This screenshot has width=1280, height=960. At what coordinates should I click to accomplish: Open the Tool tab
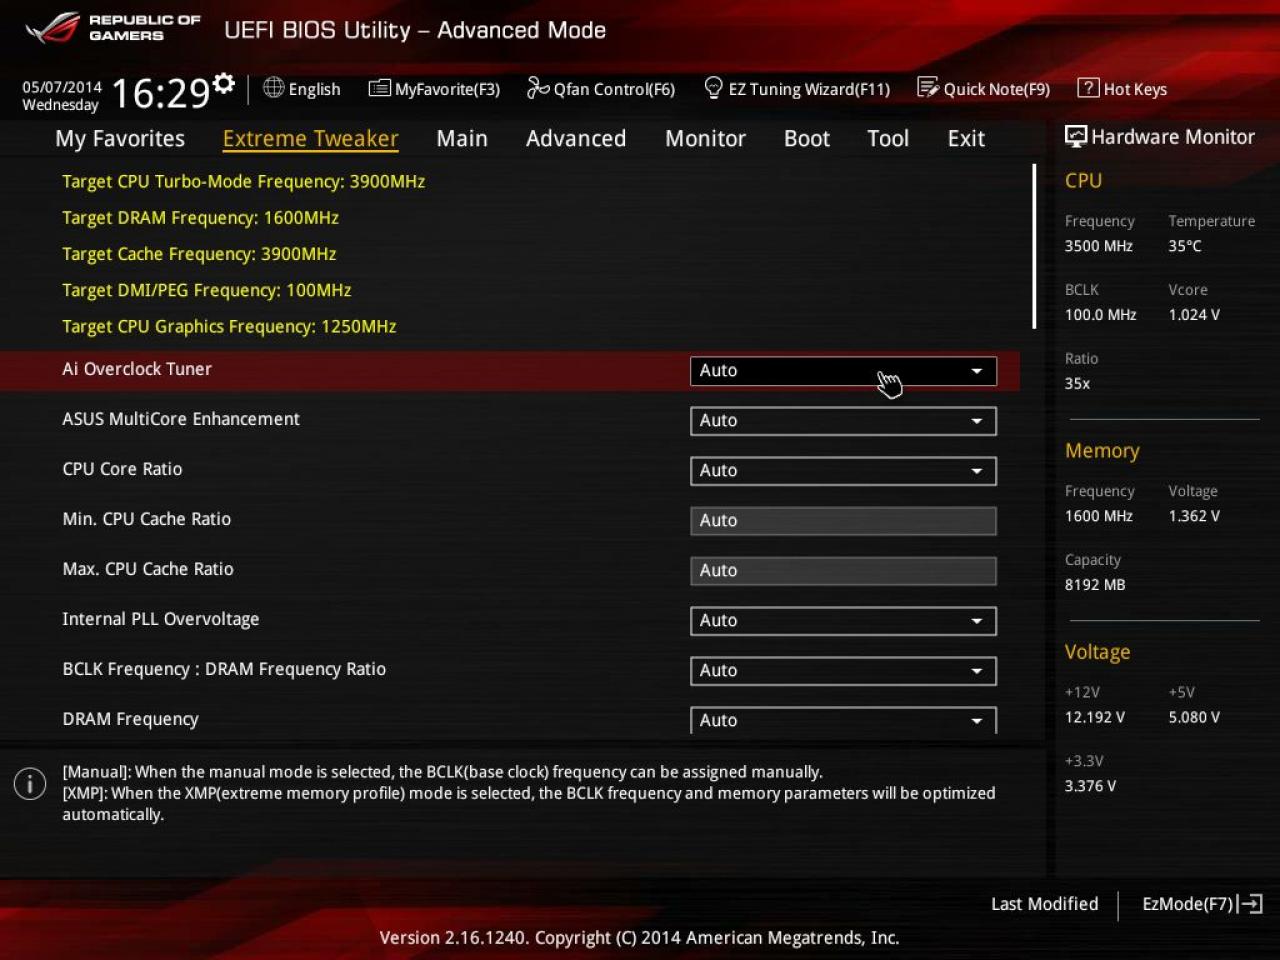pyautogui.click(x=888, y=139)
